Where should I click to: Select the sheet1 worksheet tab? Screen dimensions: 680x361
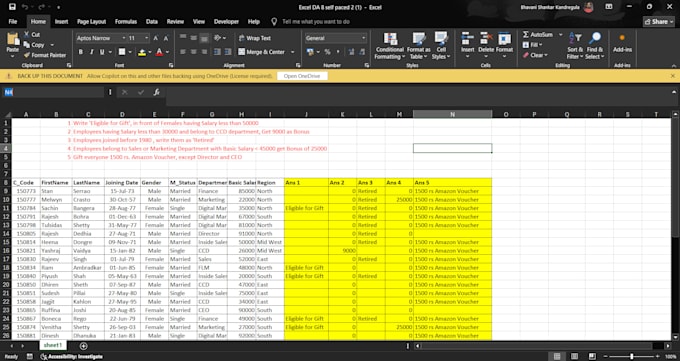tap(52, 345)
